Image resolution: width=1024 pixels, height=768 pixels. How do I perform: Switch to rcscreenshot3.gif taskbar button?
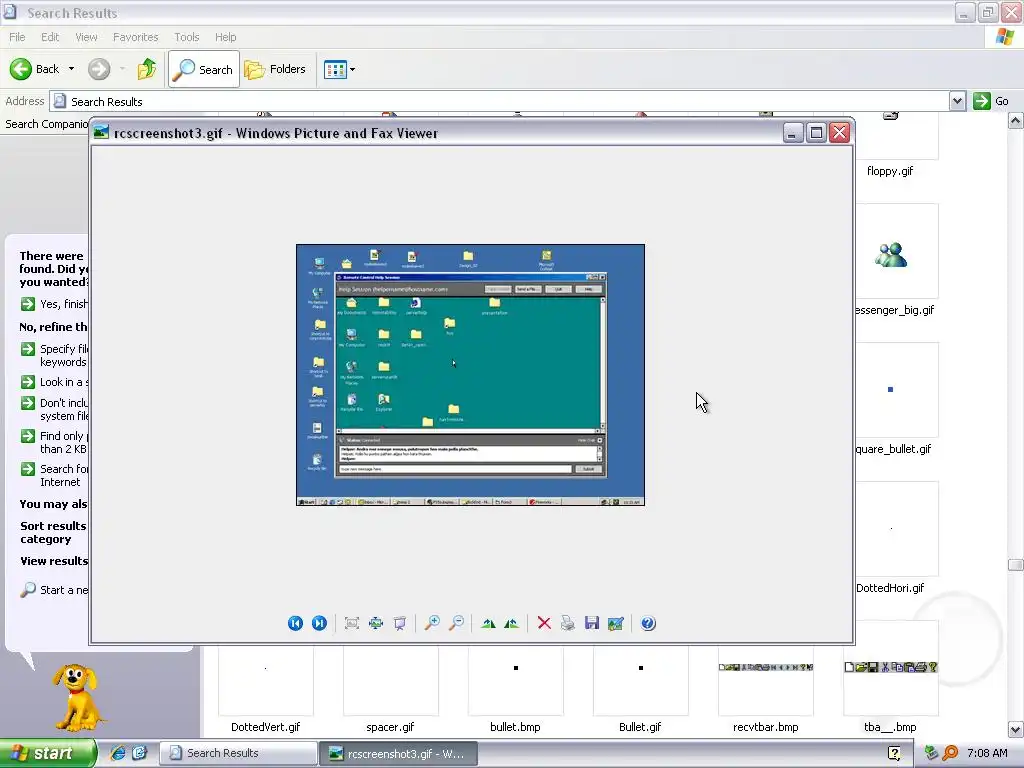(x=398, y=754)
